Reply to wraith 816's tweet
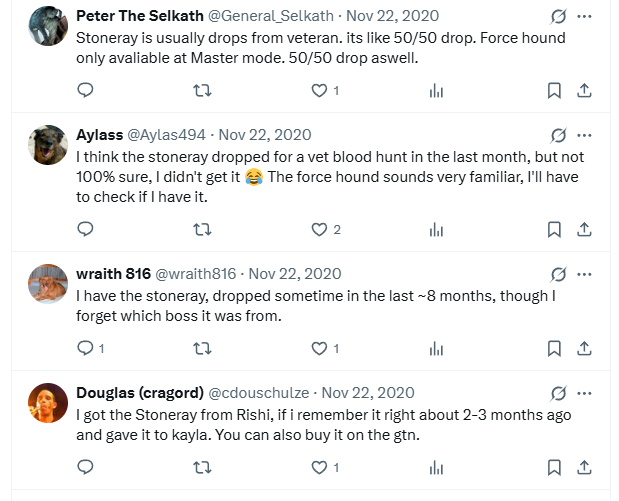 (x=85, y=348)
